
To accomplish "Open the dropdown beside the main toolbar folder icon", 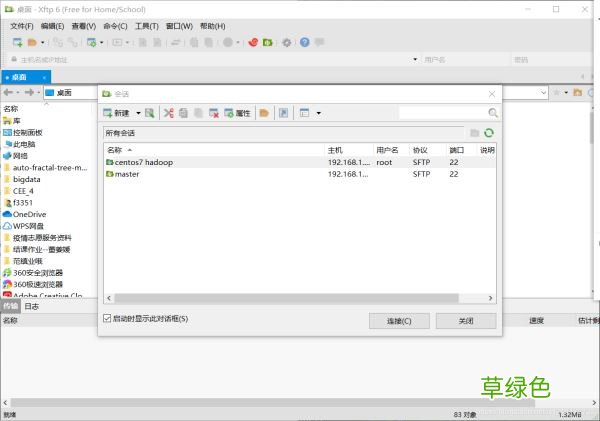I will [x=42, y=42].
